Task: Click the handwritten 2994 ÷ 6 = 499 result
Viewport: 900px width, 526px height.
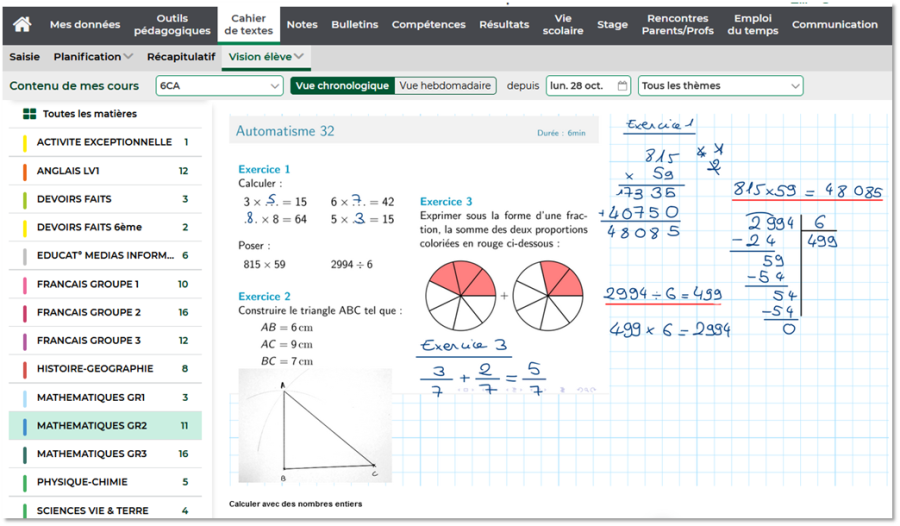Action: [x=663, y=294]
